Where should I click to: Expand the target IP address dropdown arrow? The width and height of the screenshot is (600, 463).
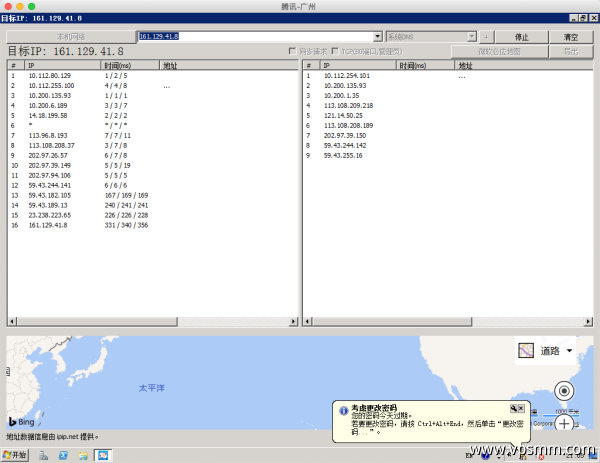point(378,36)
